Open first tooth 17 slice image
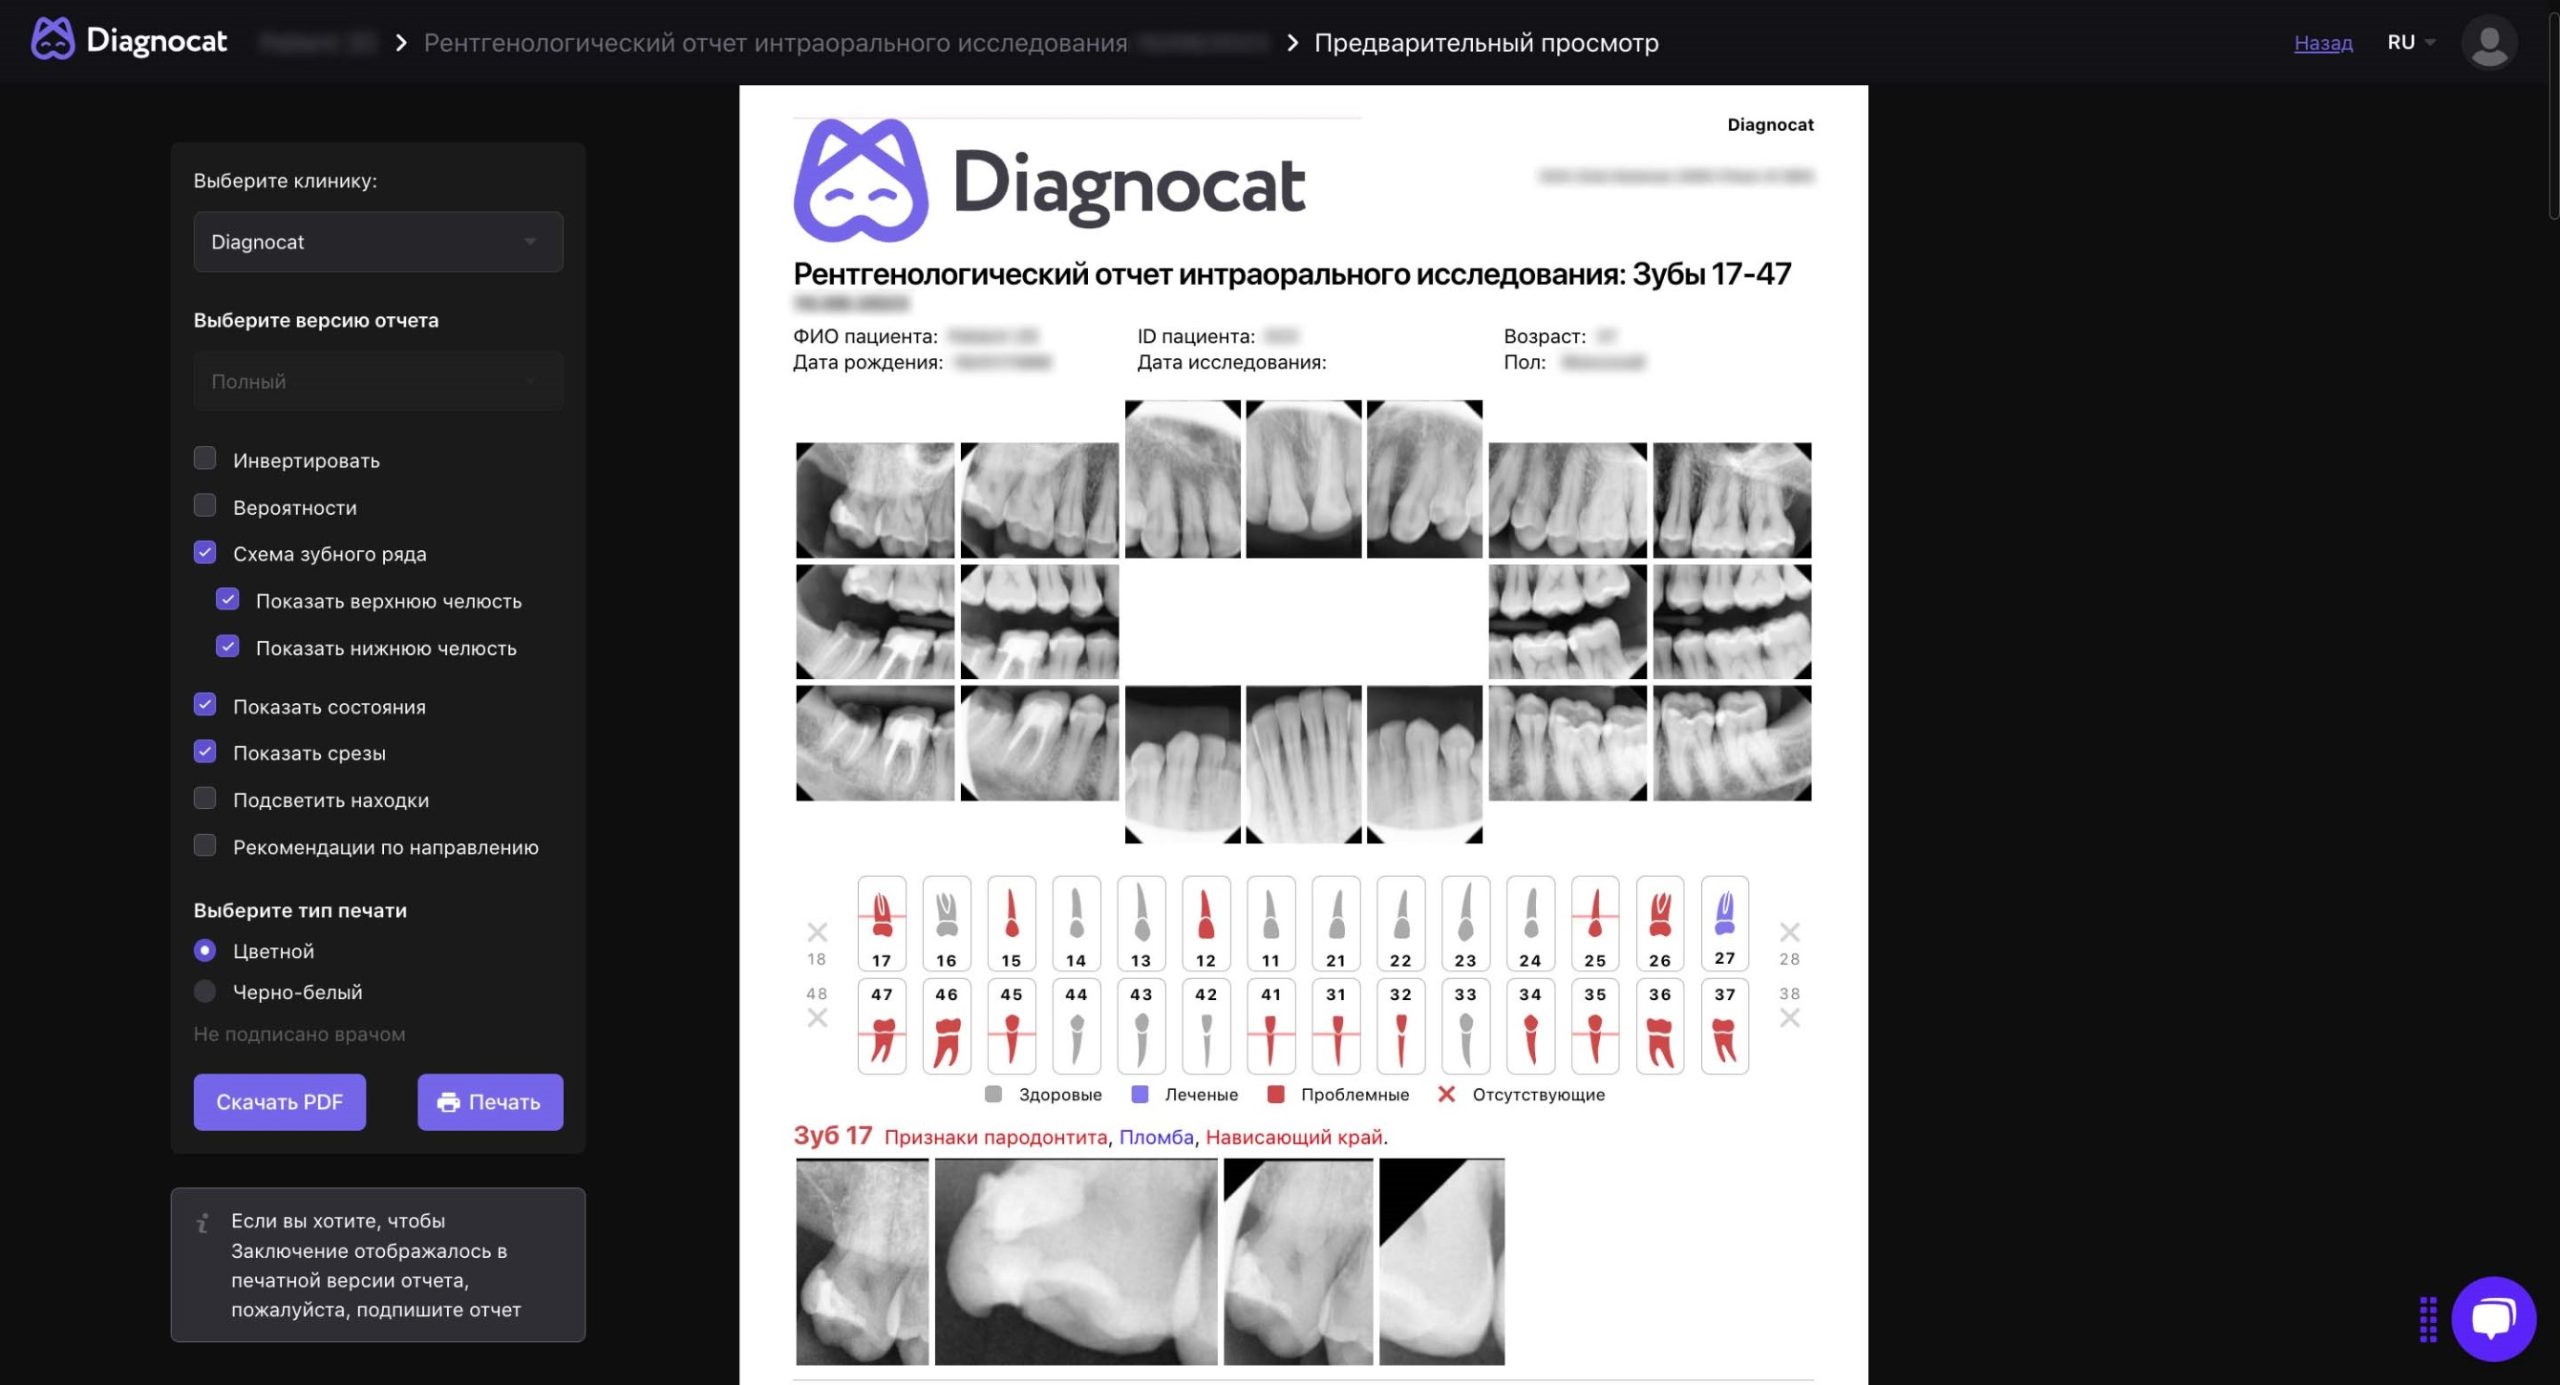 pos(862,1261)
